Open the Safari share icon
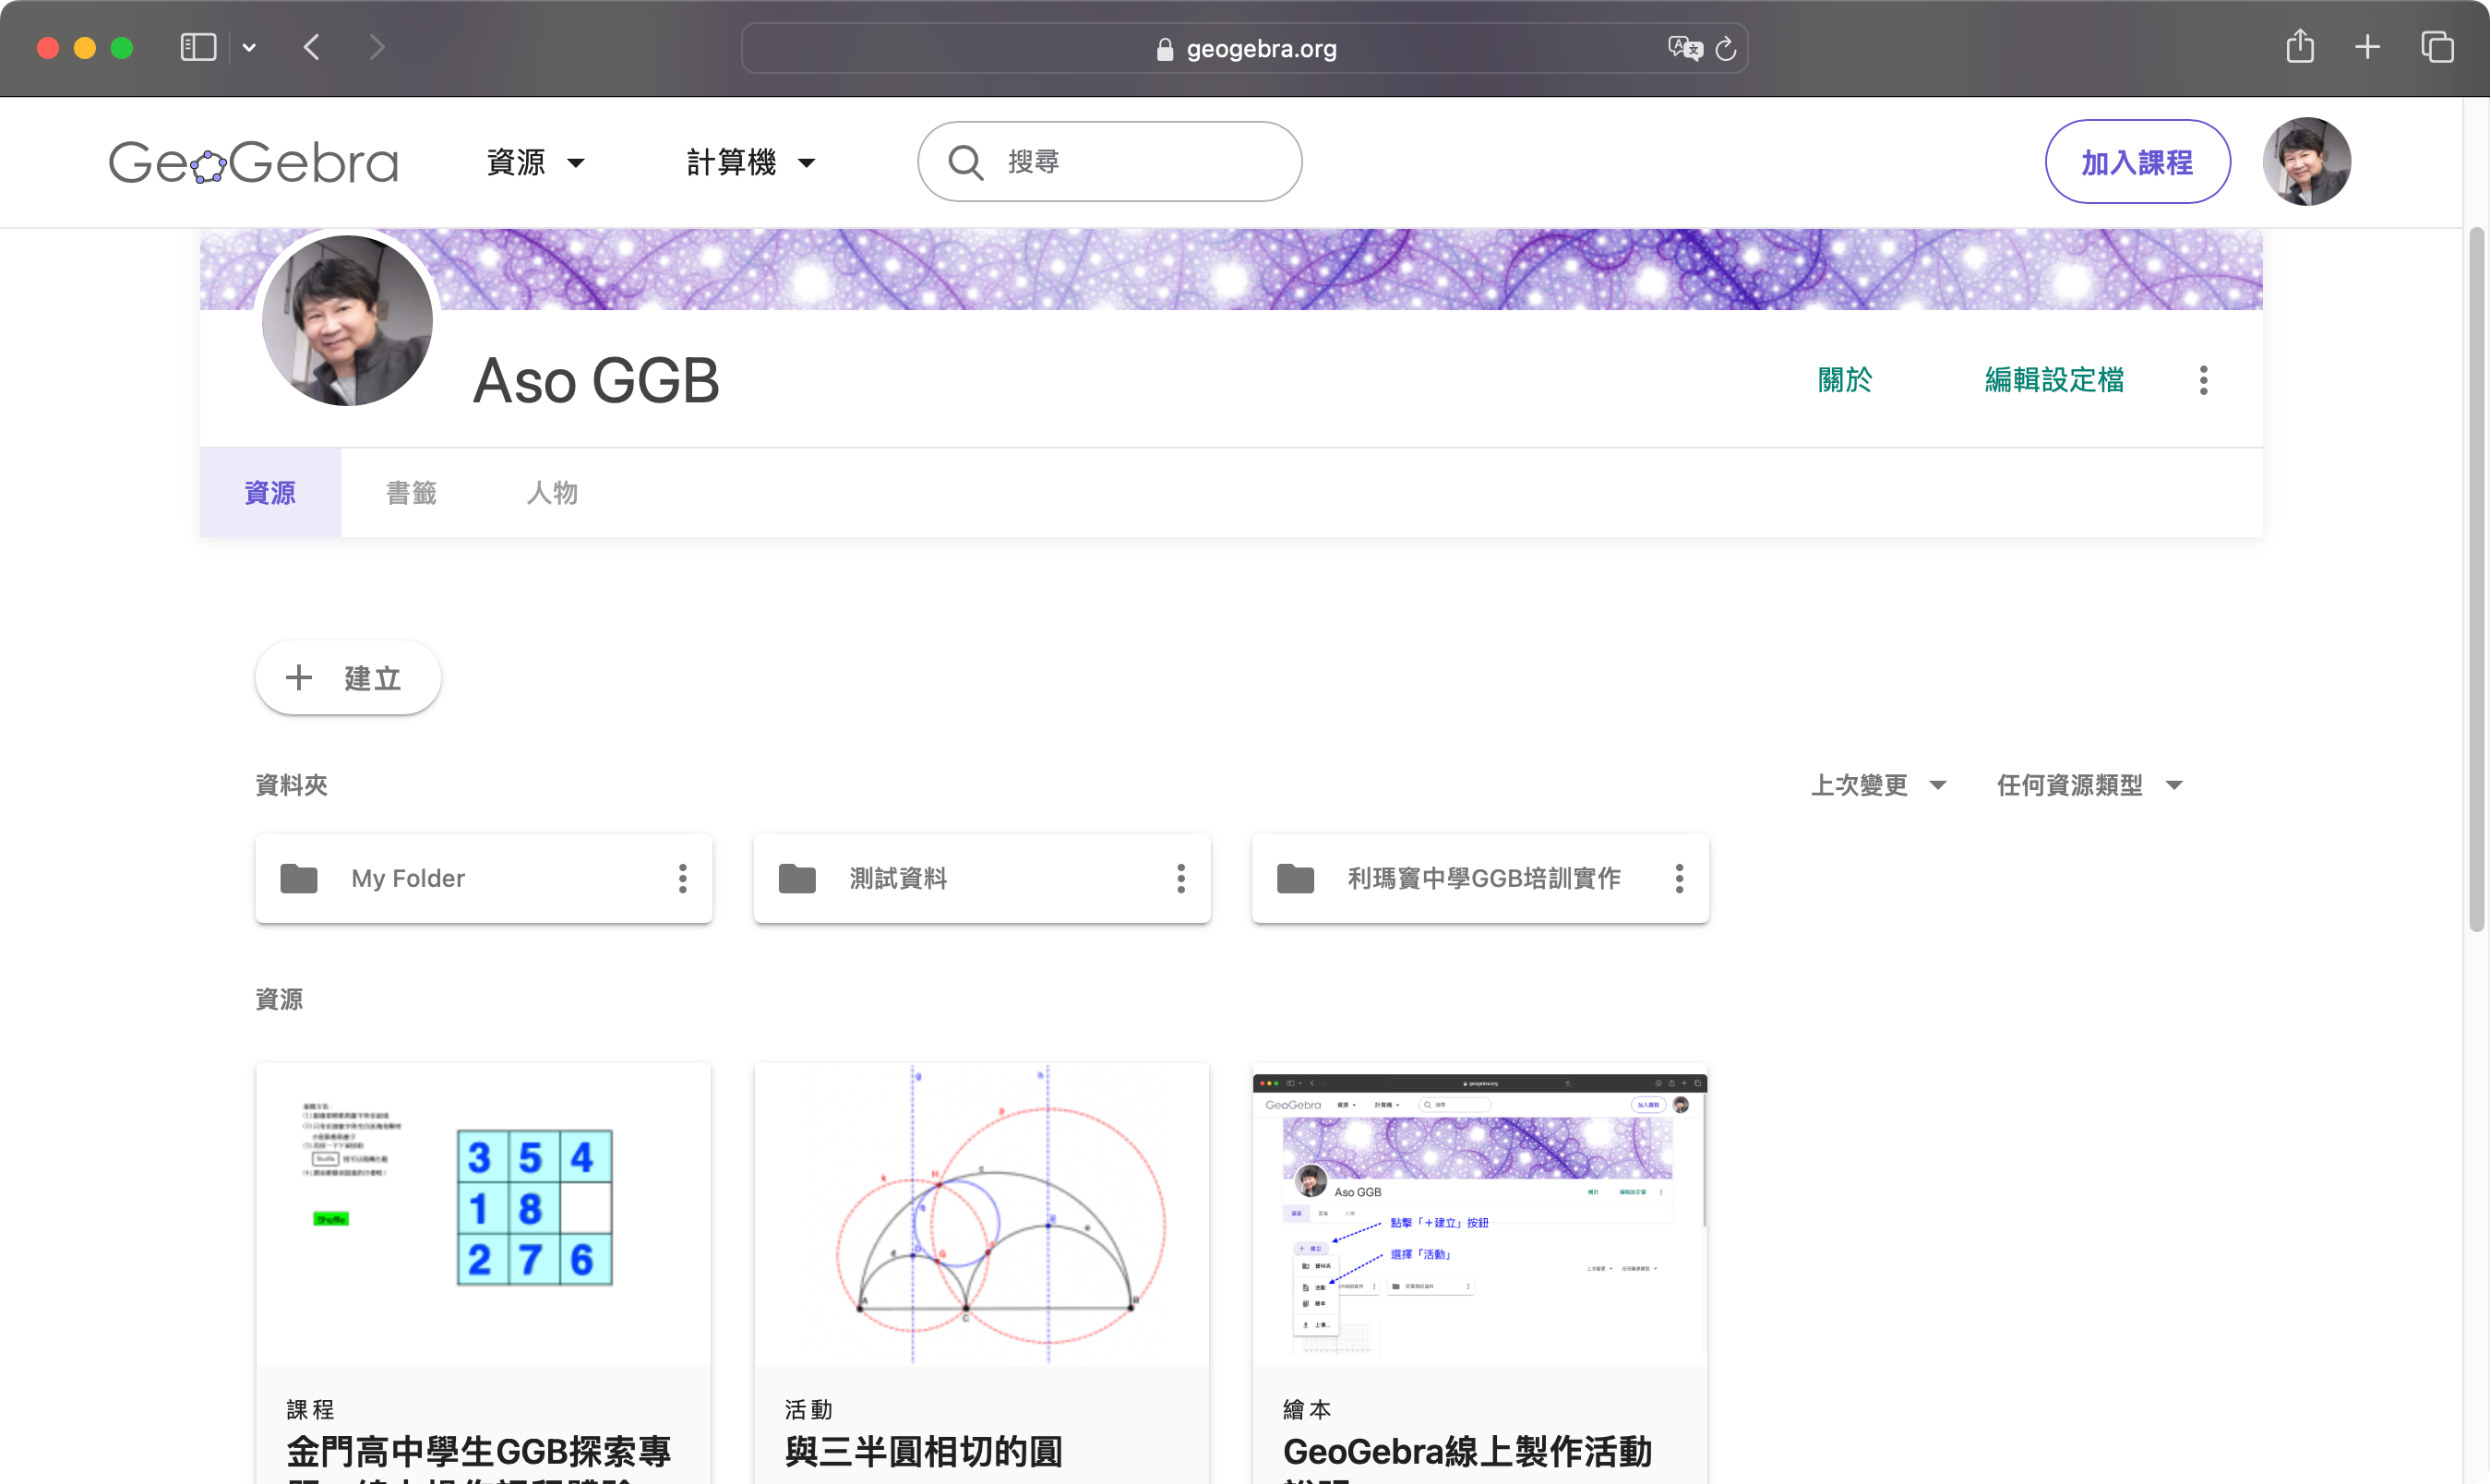Viewport: 2490px width, 1484px height. tap(2300, 46)
